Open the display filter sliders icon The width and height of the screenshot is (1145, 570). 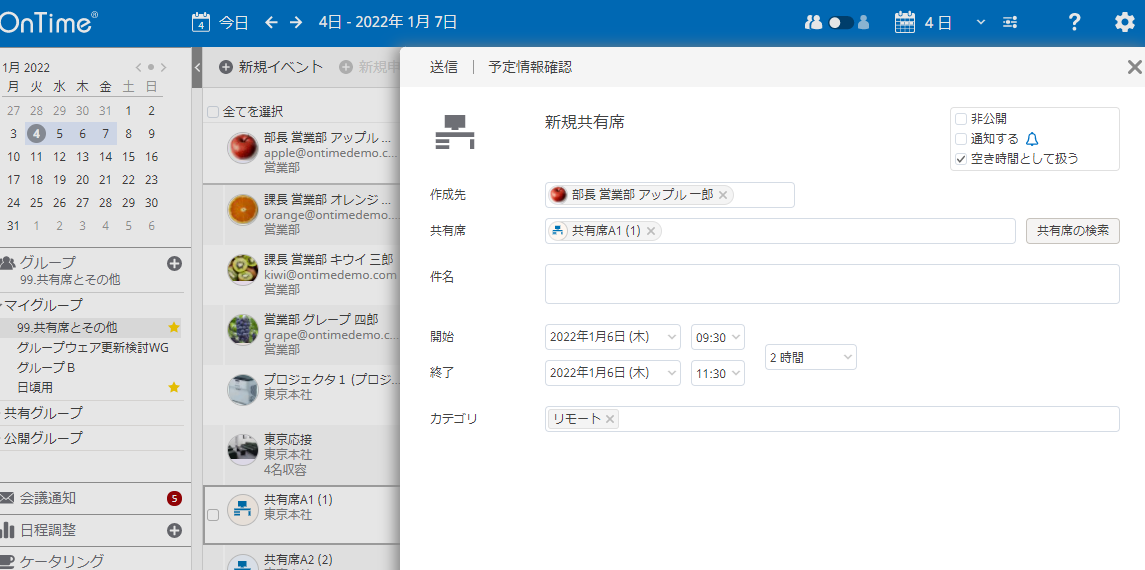1010,23
